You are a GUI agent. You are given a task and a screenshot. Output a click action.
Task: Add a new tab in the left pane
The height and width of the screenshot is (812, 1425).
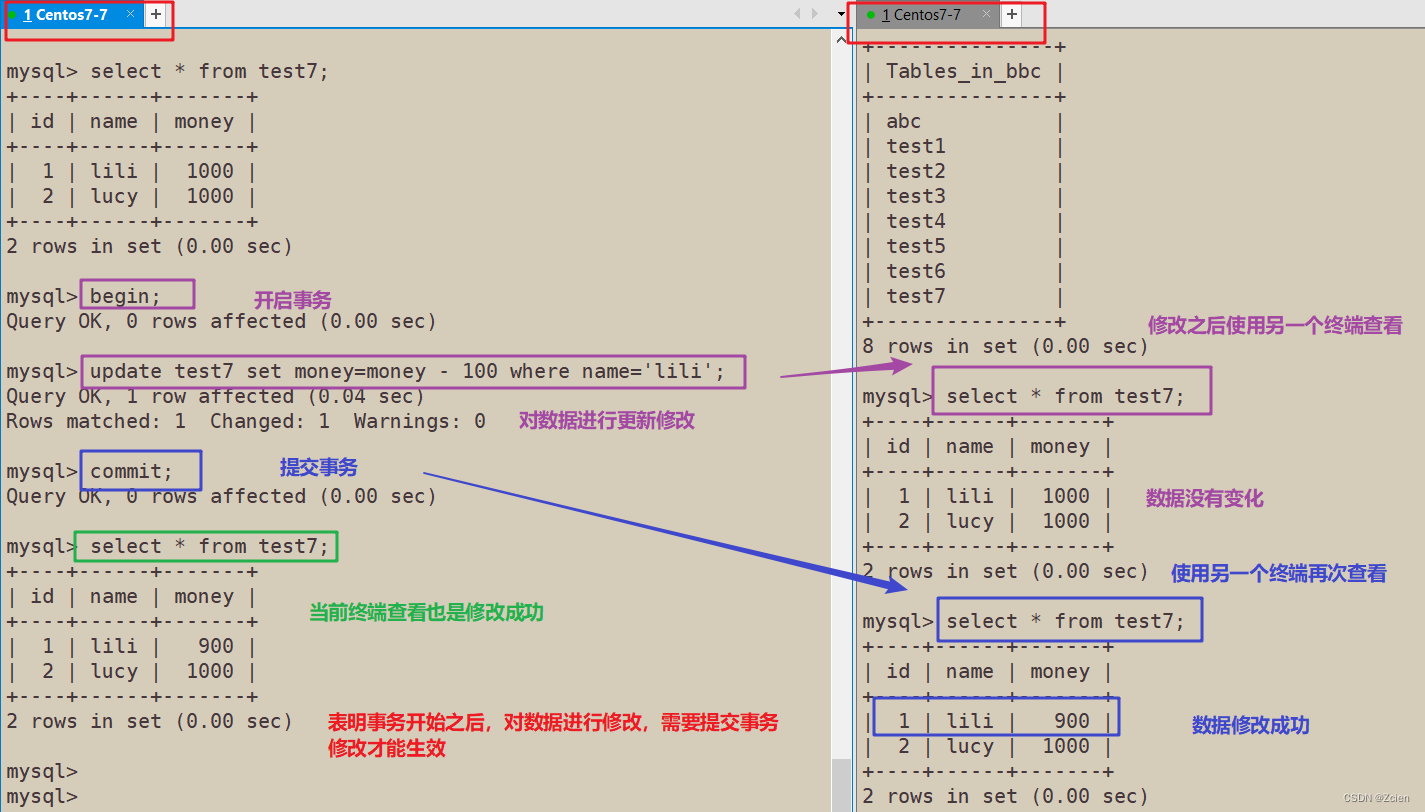pyautogui.click(x=156, y=14)
